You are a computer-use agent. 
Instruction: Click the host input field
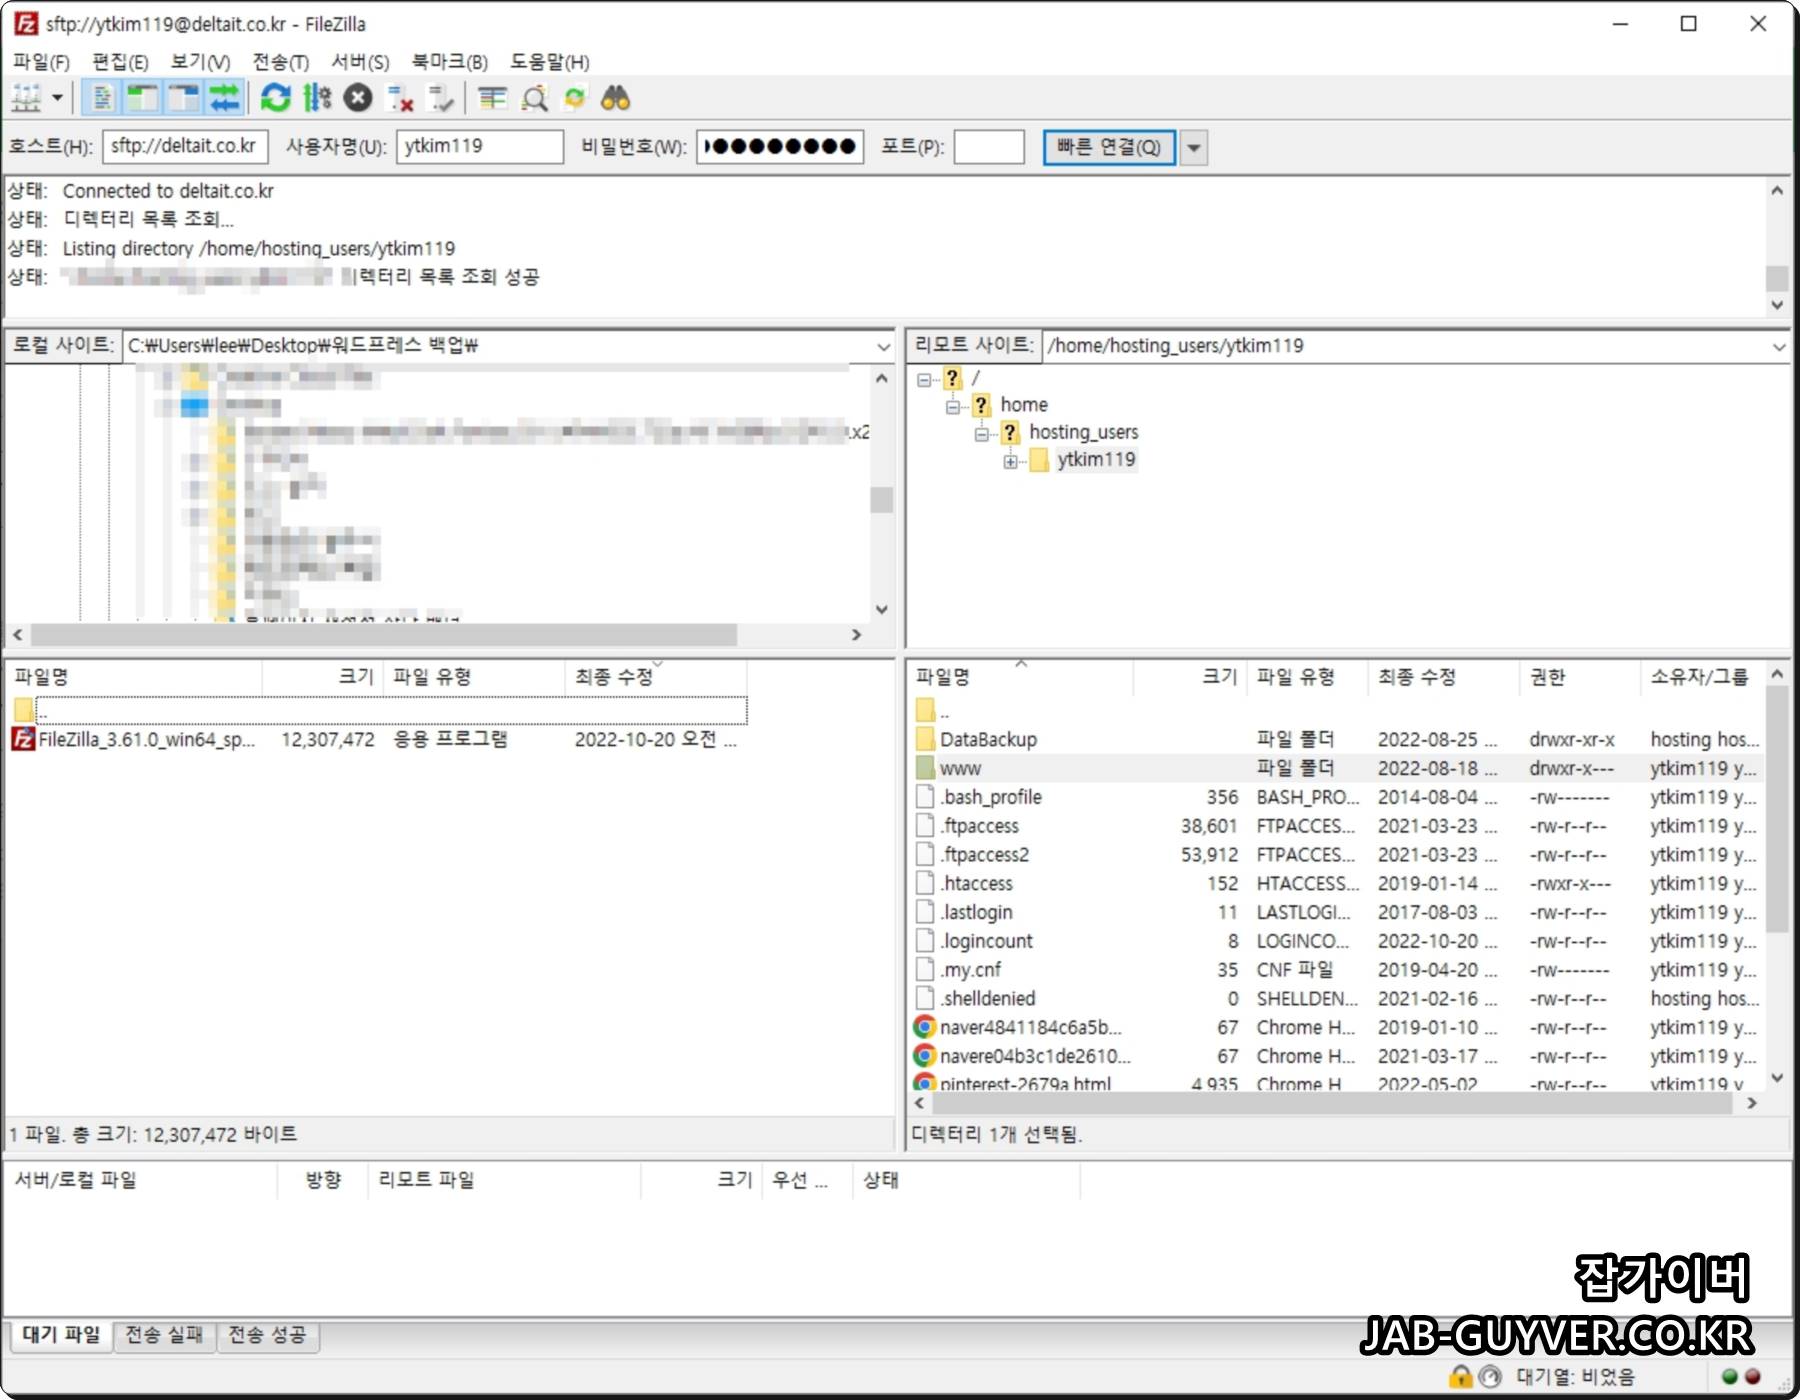[x=185, y=147]
